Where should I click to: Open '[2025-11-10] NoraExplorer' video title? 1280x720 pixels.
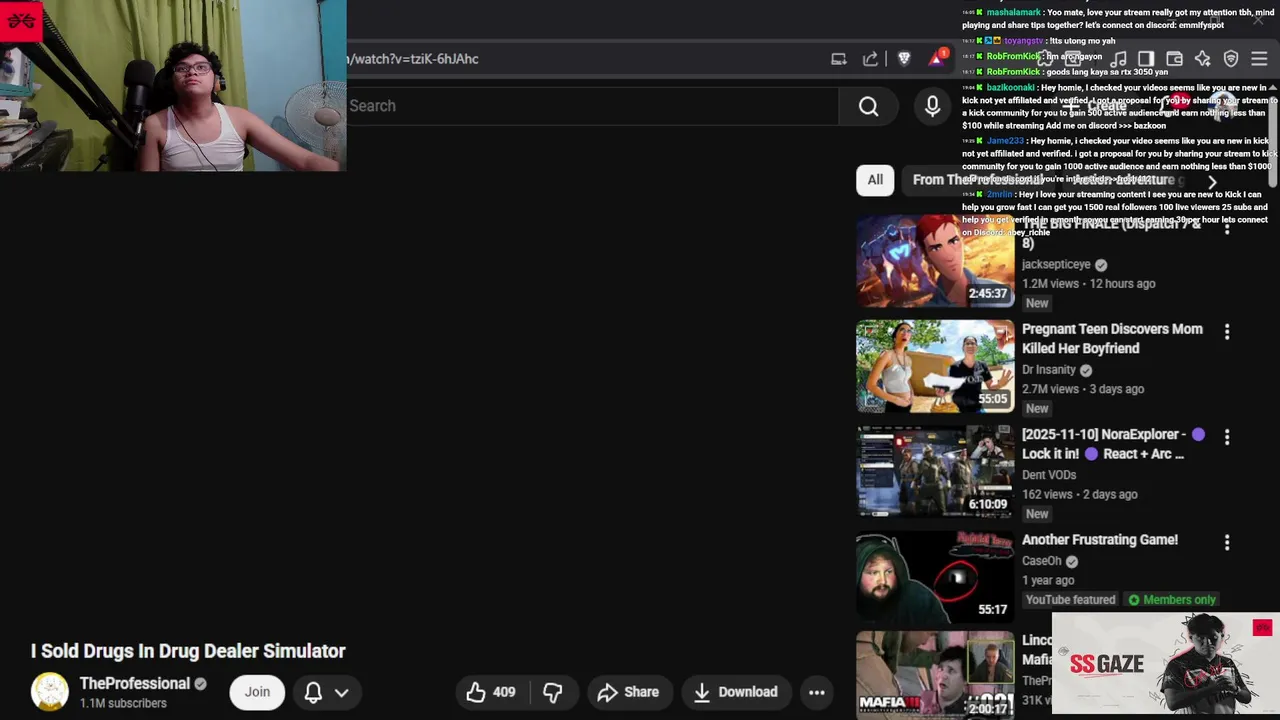point(1113,444)
